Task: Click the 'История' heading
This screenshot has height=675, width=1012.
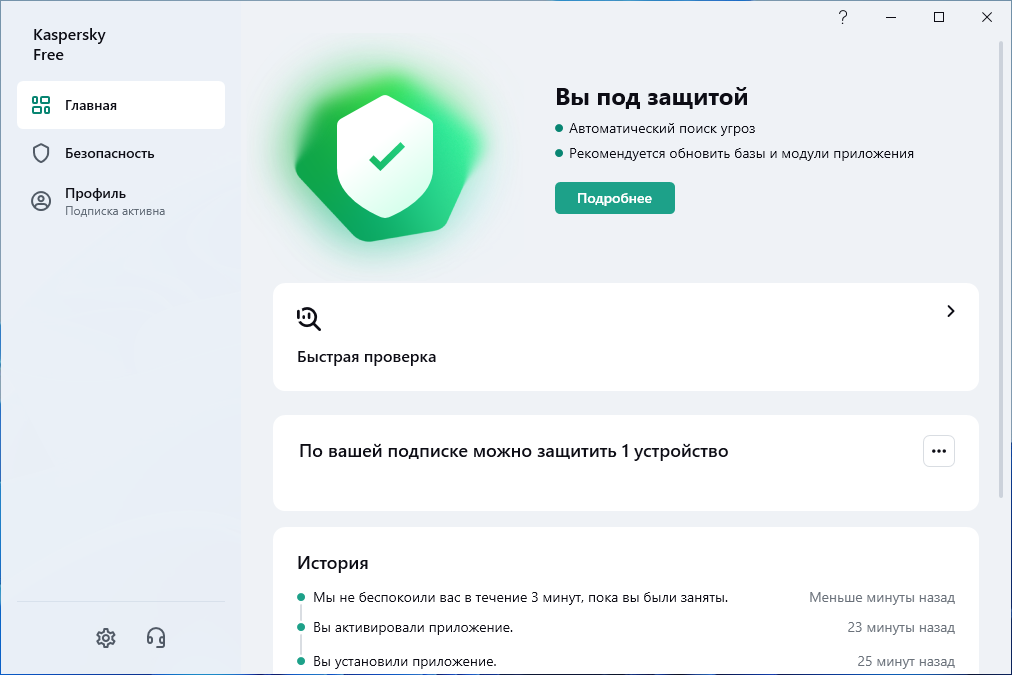Action: click(x=332, y=563)
